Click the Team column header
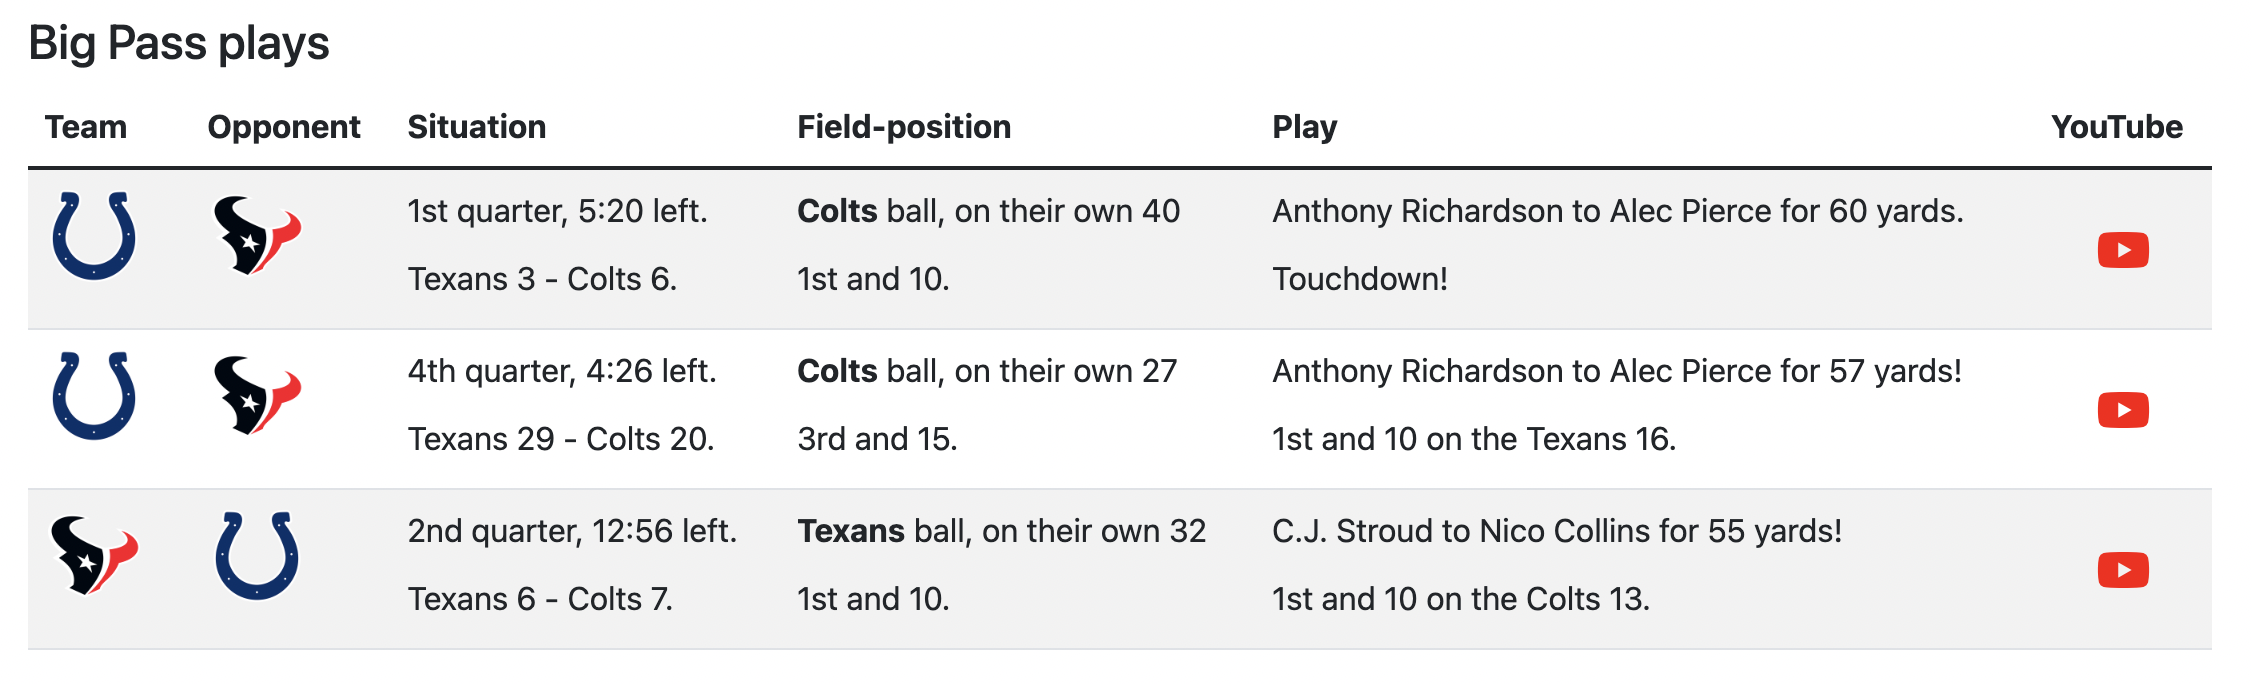The width and height of the screenshot is (2252, 684). click(86, 127)
